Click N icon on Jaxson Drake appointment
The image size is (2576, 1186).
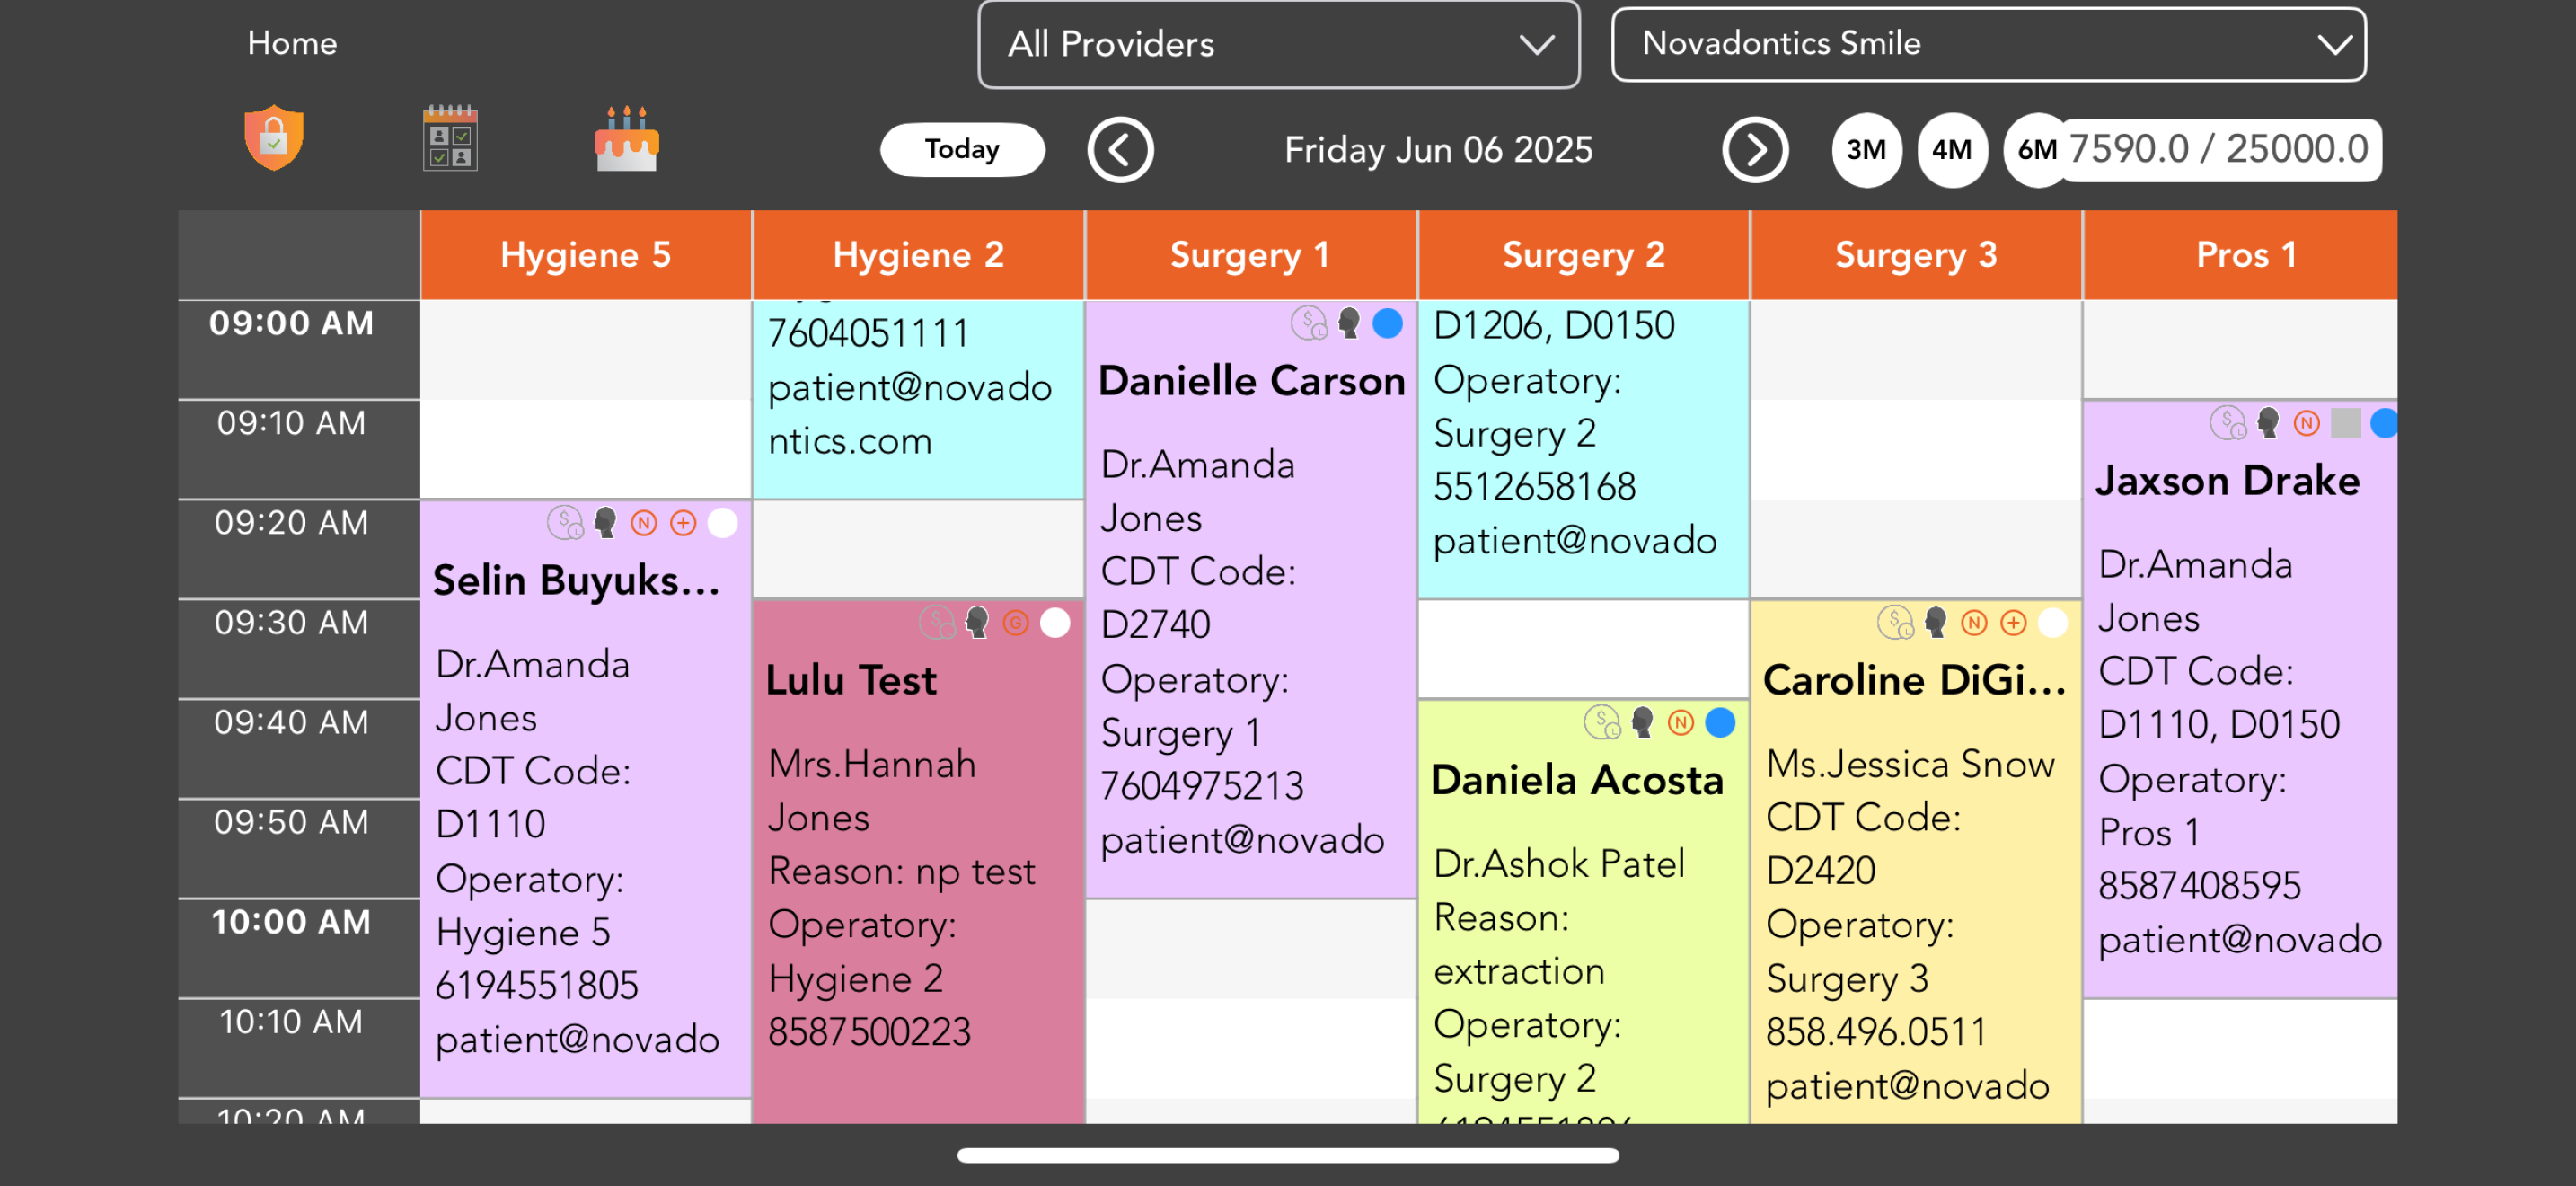pos(2306,424)
